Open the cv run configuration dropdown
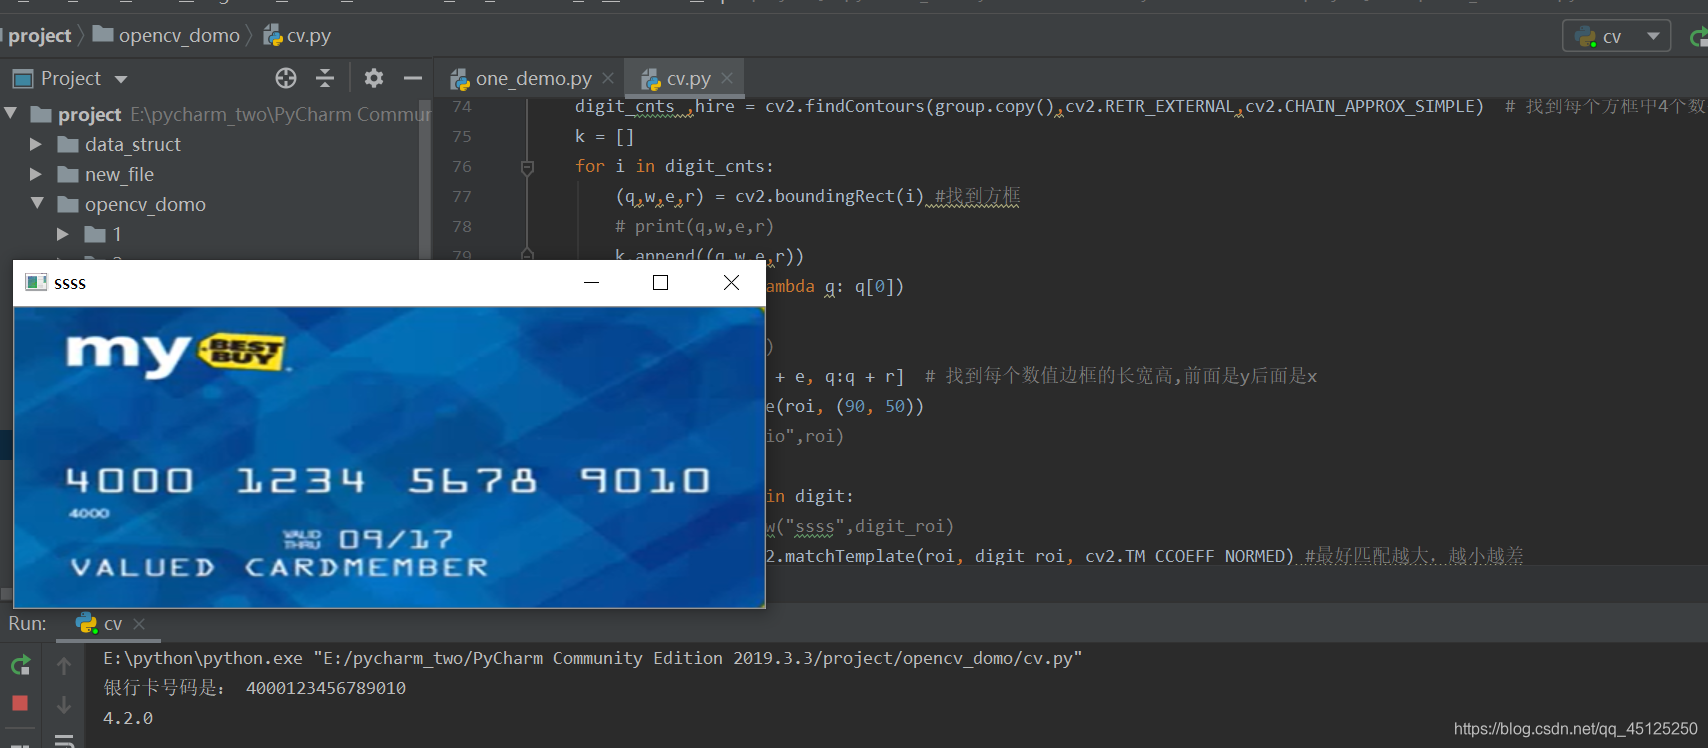The height and width of the screenshot is (748, 1708). [x=1616, y=37]
